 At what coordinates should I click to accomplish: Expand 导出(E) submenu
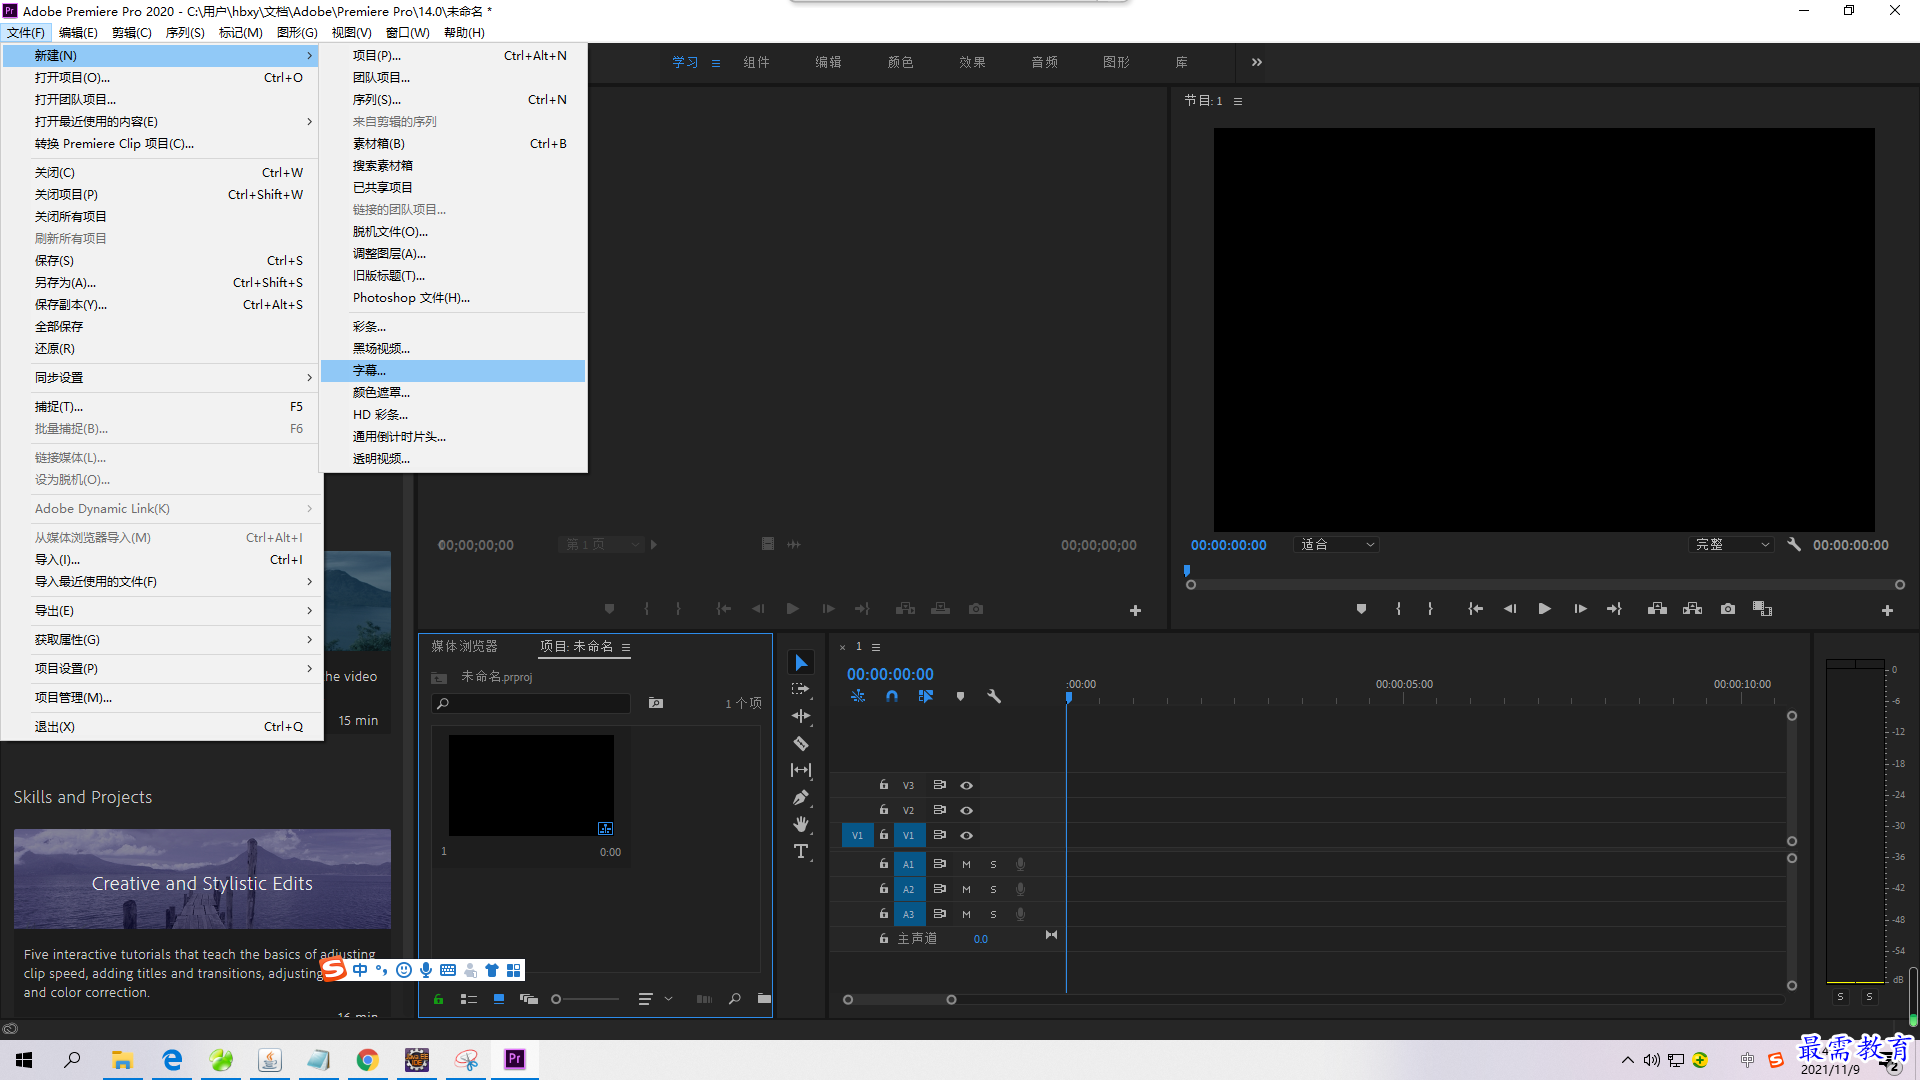(x=162, y=611)
